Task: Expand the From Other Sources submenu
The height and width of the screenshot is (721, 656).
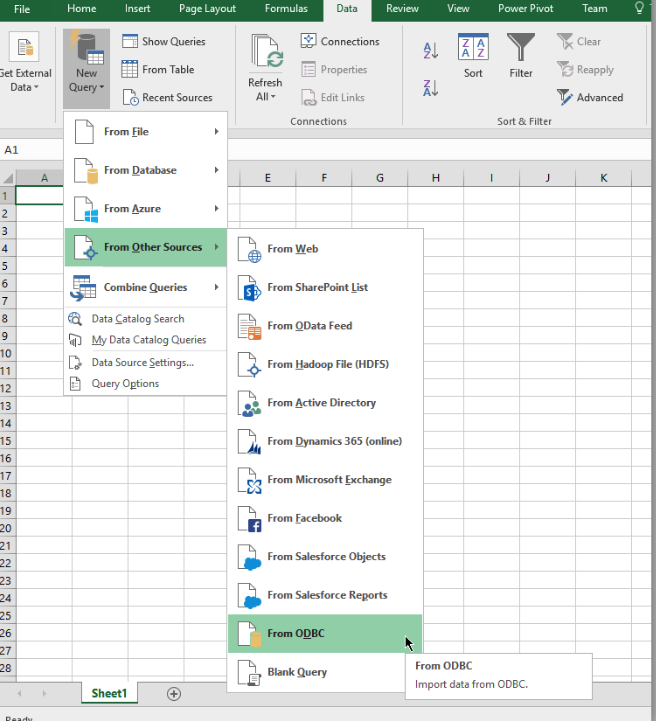Action: pyautogui.click(x=146, y=247)
